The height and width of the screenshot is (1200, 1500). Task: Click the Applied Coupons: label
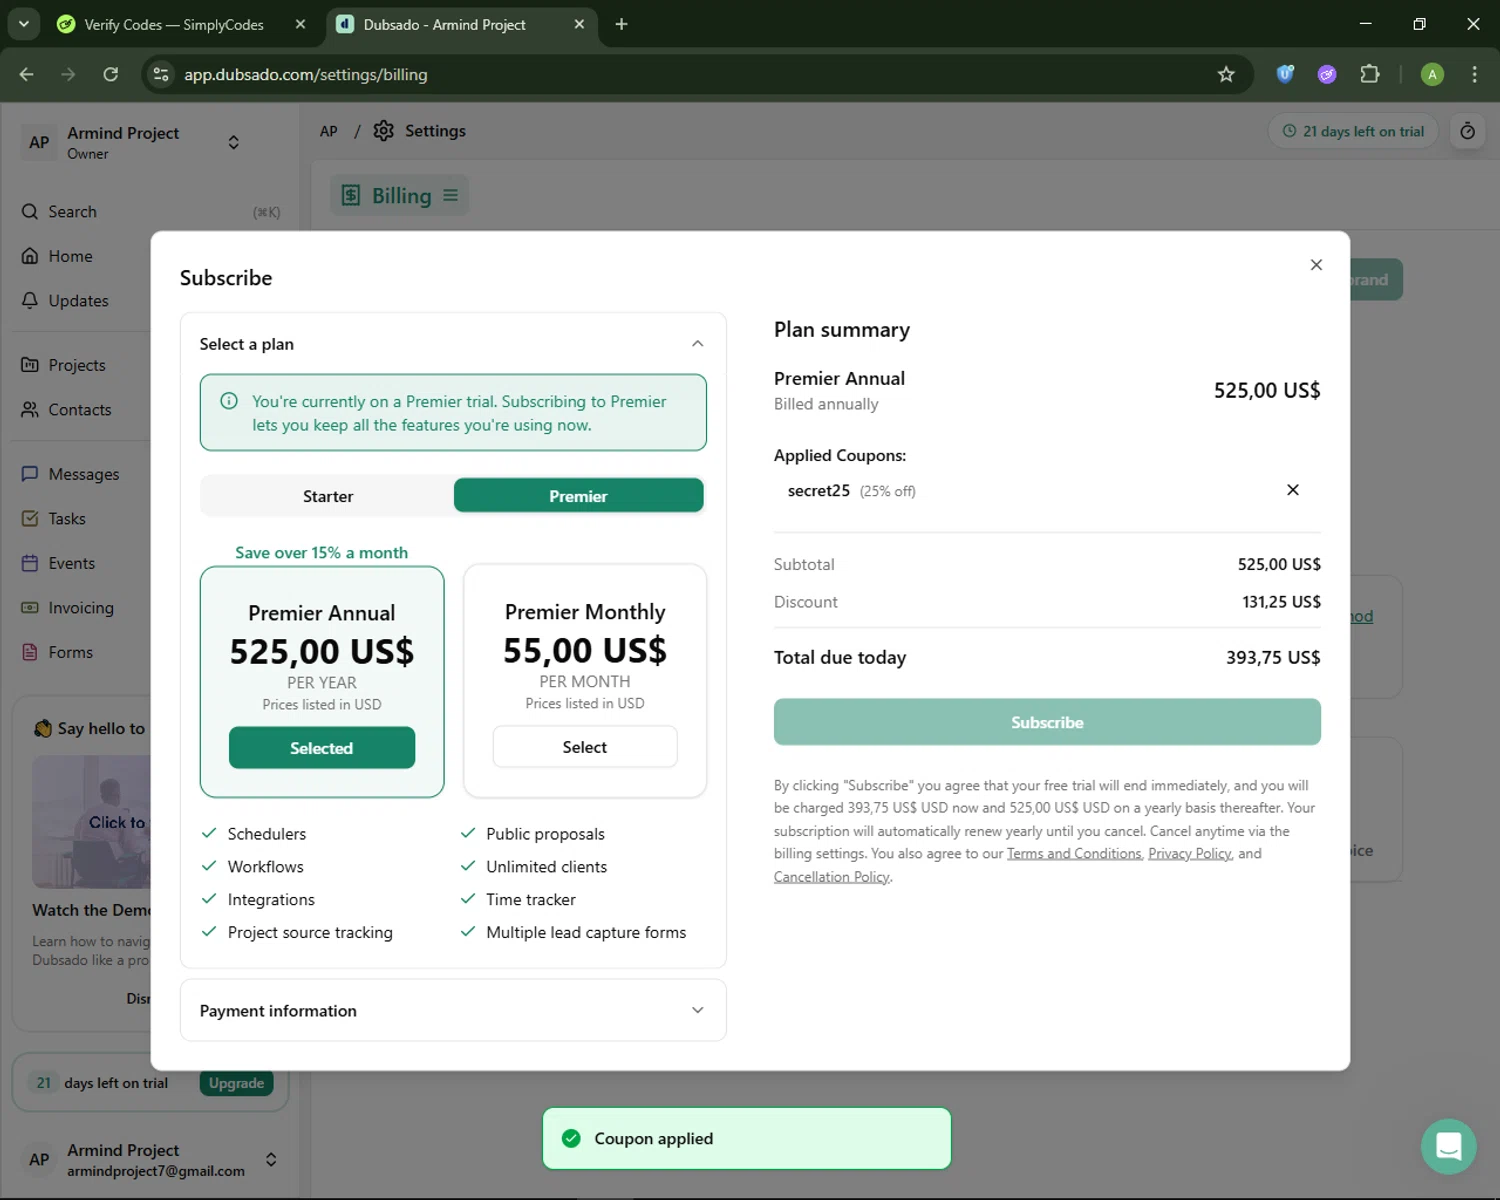coord(840,456)
